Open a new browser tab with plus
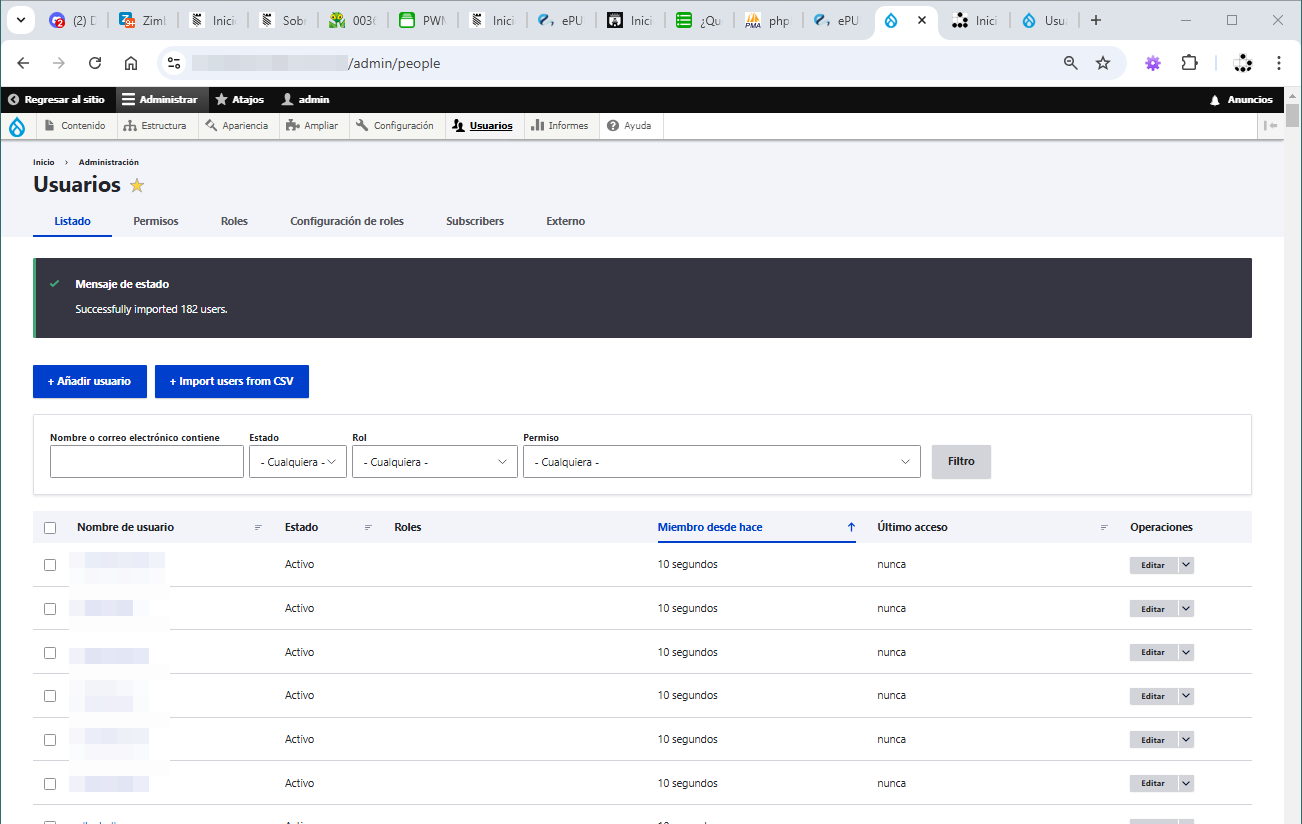This screenshot has height=824, width=1302. pos(1096,20)
